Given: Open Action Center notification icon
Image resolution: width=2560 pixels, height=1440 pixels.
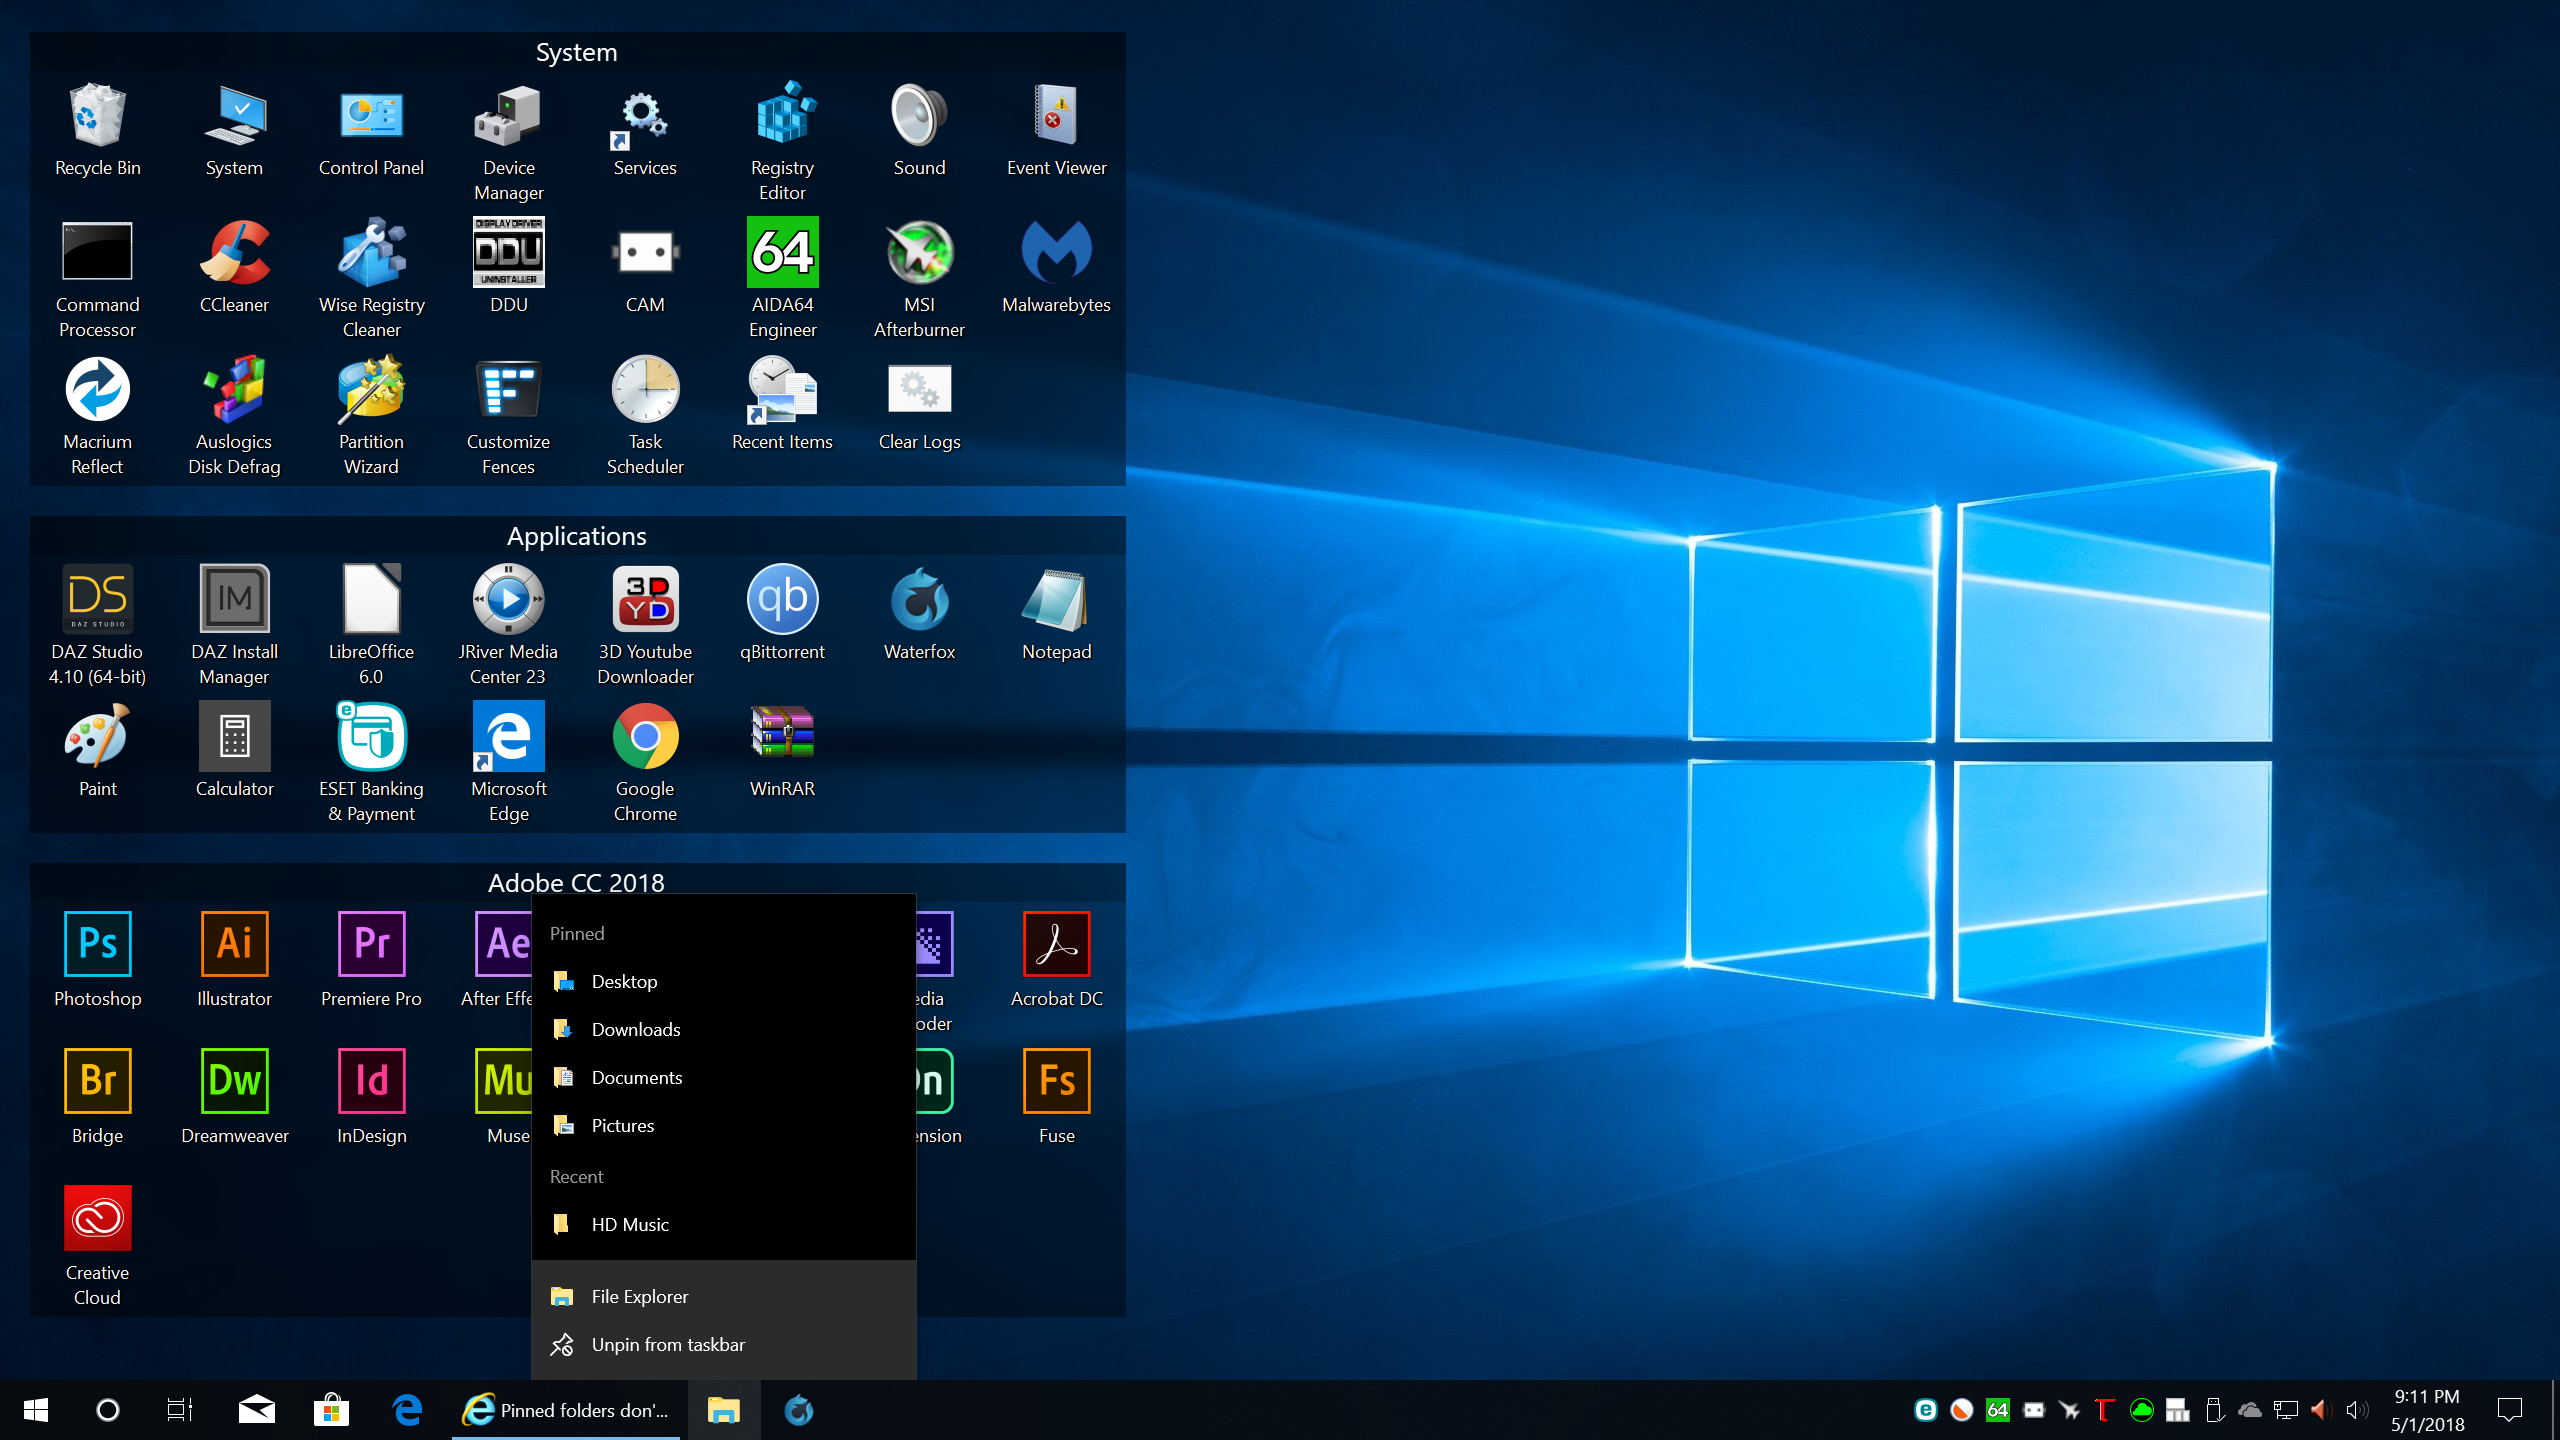Looking at the screenshot, I should pyautogui.click(x=2510, y=1410).
